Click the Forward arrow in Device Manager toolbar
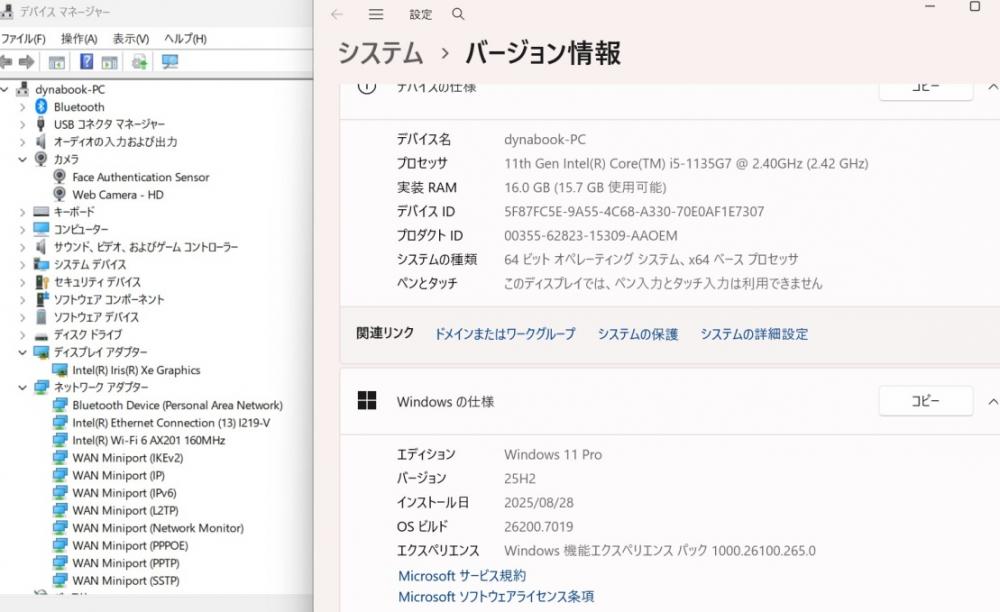The width and height of the screenshot is (1000, 612). pos(26,62)
